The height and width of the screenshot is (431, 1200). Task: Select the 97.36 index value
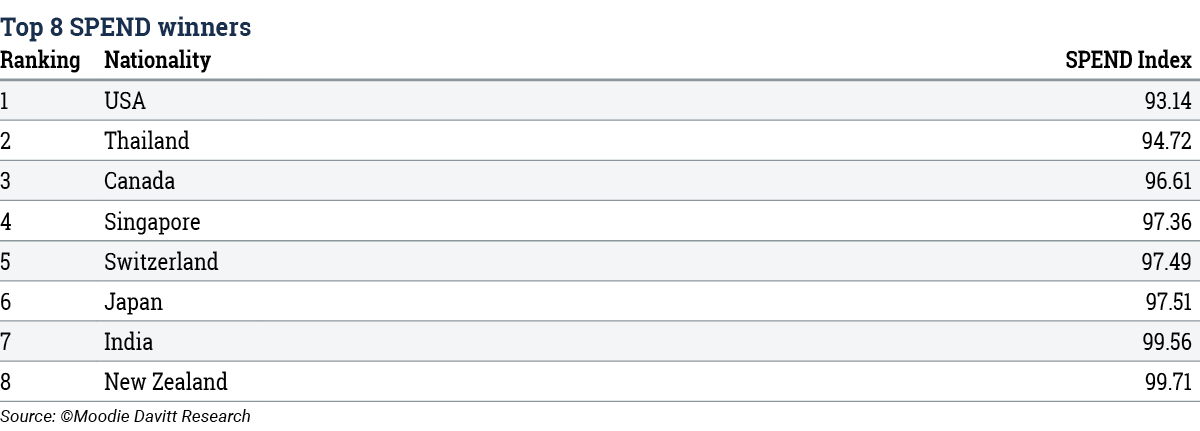pos(1167,222)
